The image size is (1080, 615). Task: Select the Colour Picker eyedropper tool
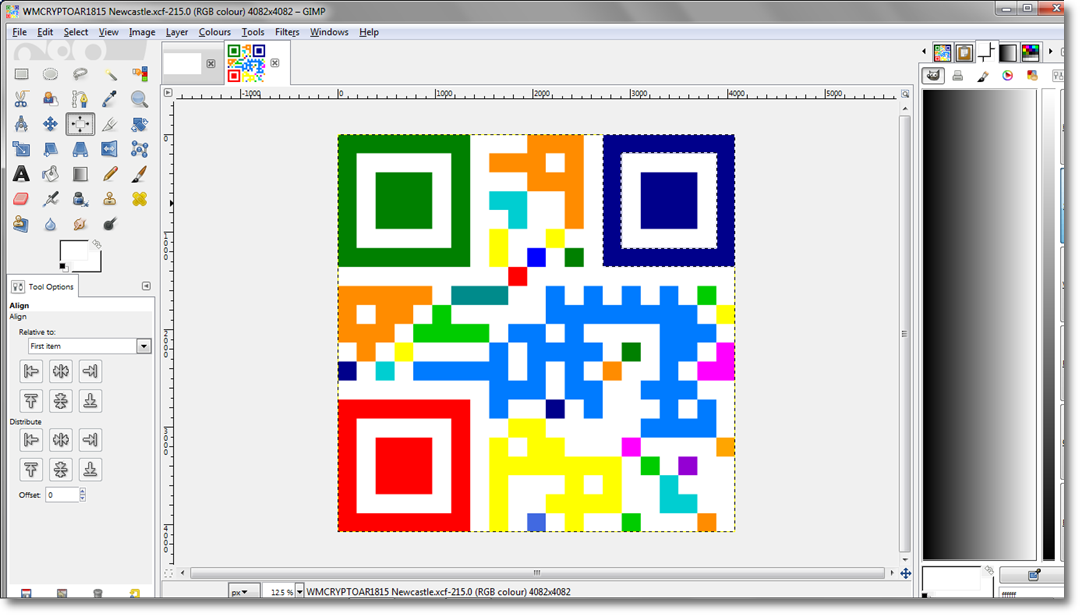[x=110, y=99]
